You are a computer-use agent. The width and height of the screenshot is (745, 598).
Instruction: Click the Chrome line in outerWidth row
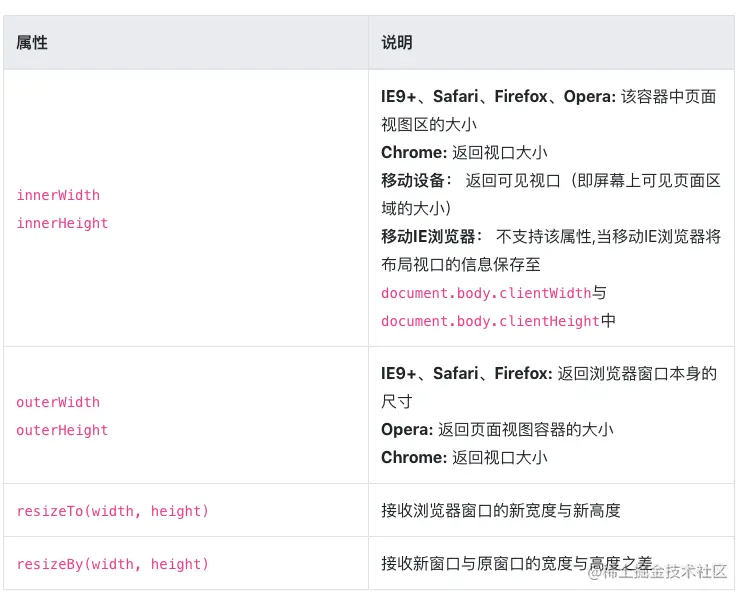coord(464,457)
